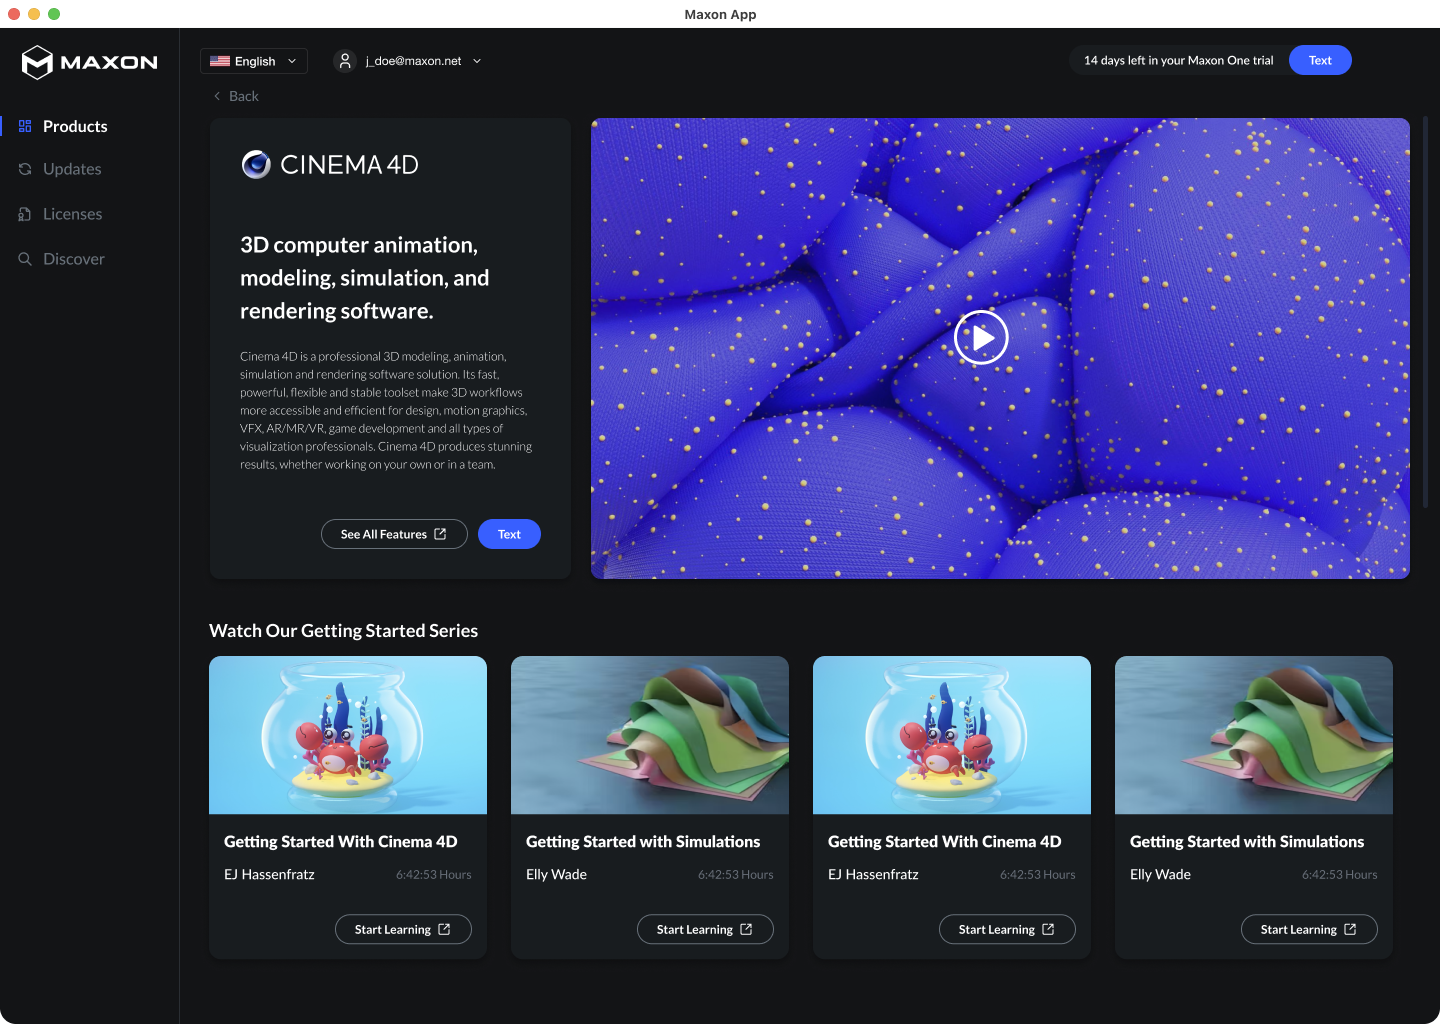Click the Back arrow chevron icon
This screenshot has width=1440, height=1024.
[x=217, y=96]
